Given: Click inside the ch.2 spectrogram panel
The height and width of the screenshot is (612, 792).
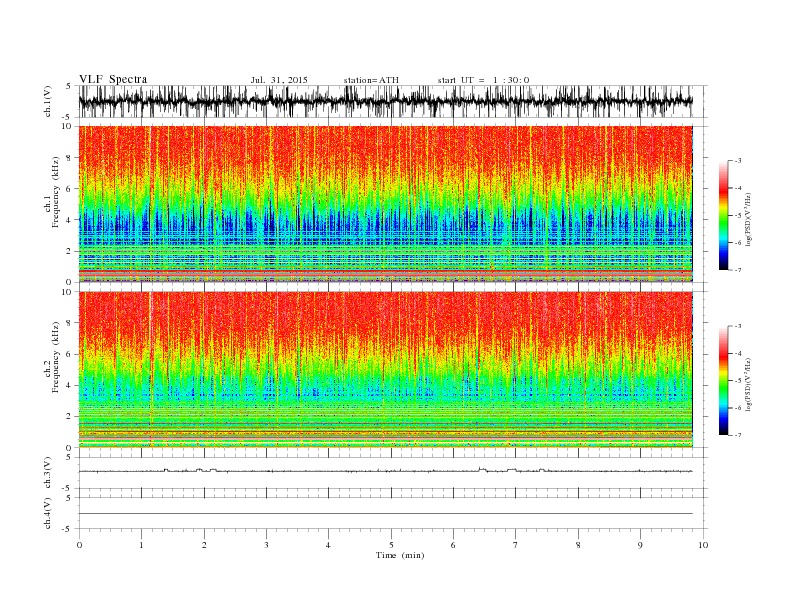Looking at the screenshot, I should (x=385, y=370).
